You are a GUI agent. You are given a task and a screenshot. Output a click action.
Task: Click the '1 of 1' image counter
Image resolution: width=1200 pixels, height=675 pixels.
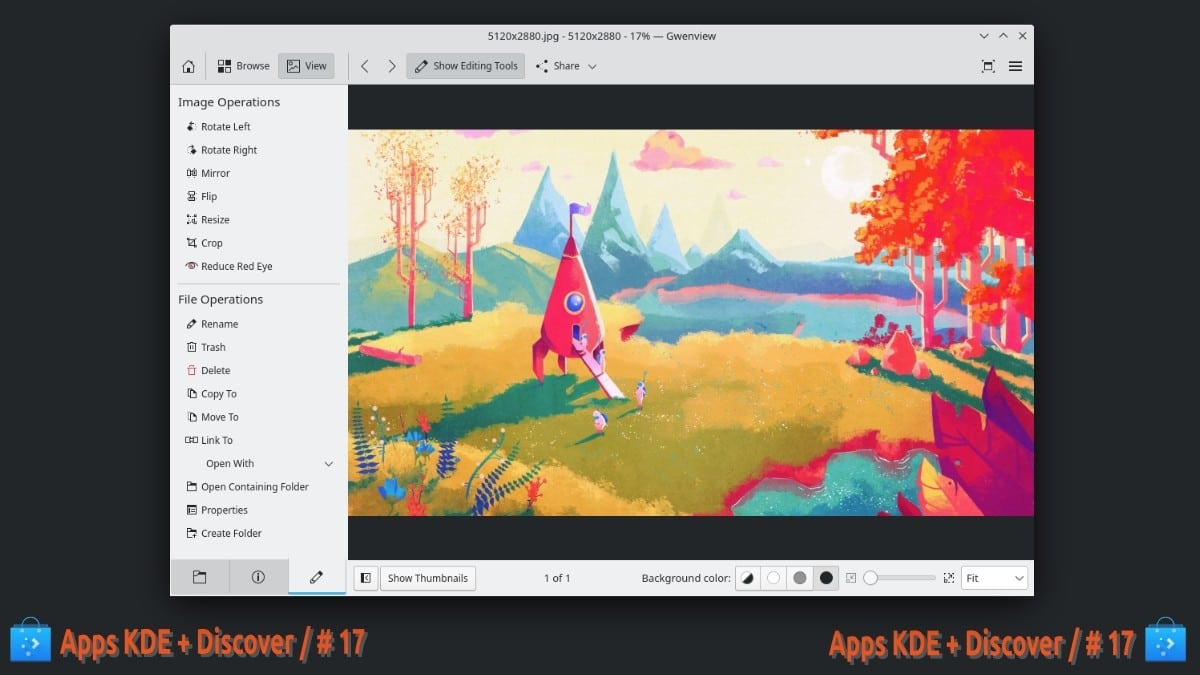coord(557,578)
